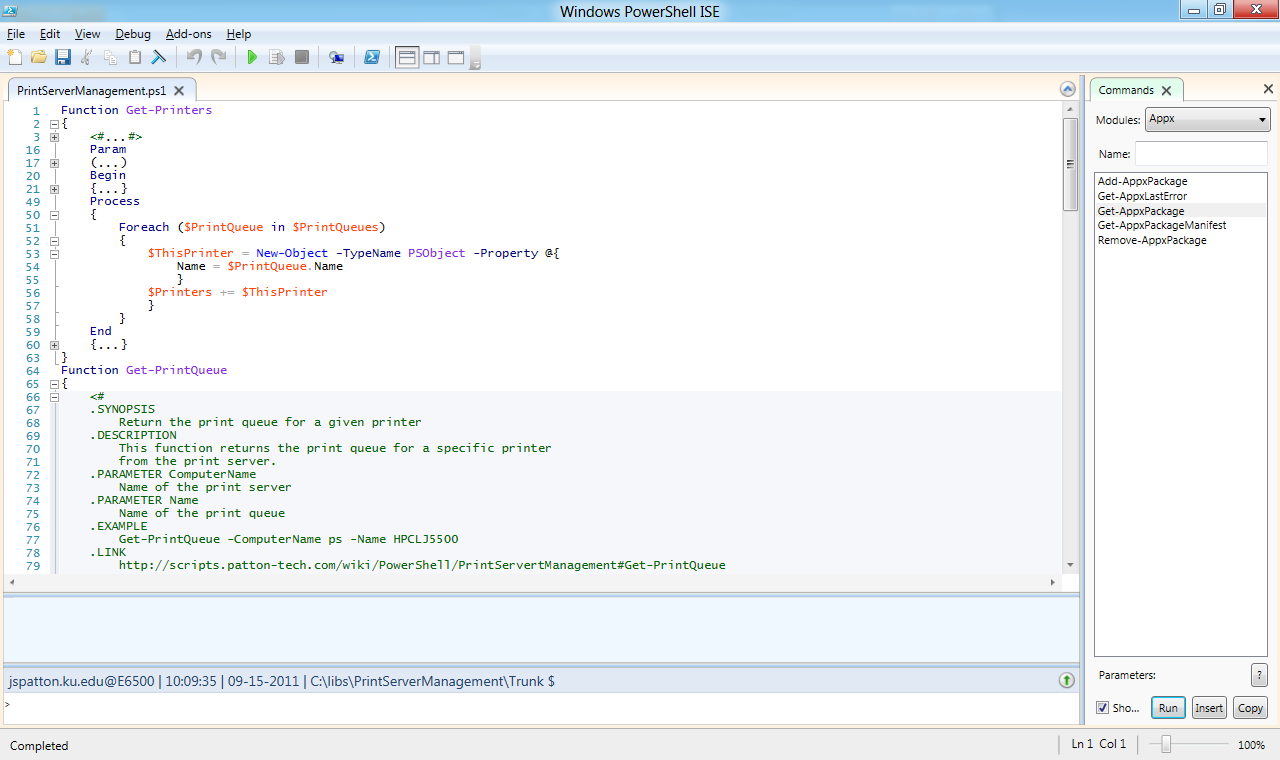The width and height of the screenshot is (1280, 760).
Task: Start PowerShell.exe in a separate window
Action: [371, 57]
